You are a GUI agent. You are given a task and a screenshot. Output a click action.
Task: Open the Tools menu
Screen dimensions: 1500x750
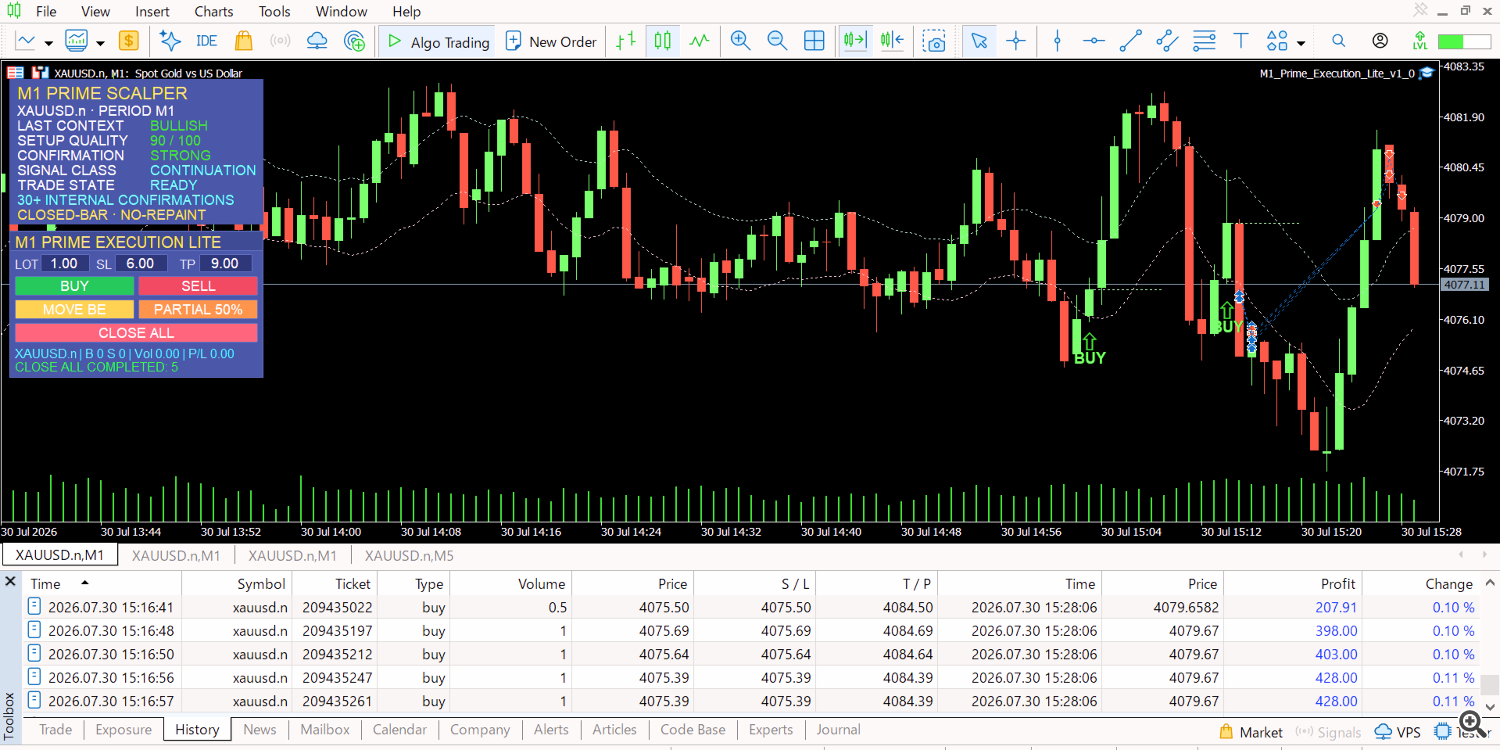[274, 11]
